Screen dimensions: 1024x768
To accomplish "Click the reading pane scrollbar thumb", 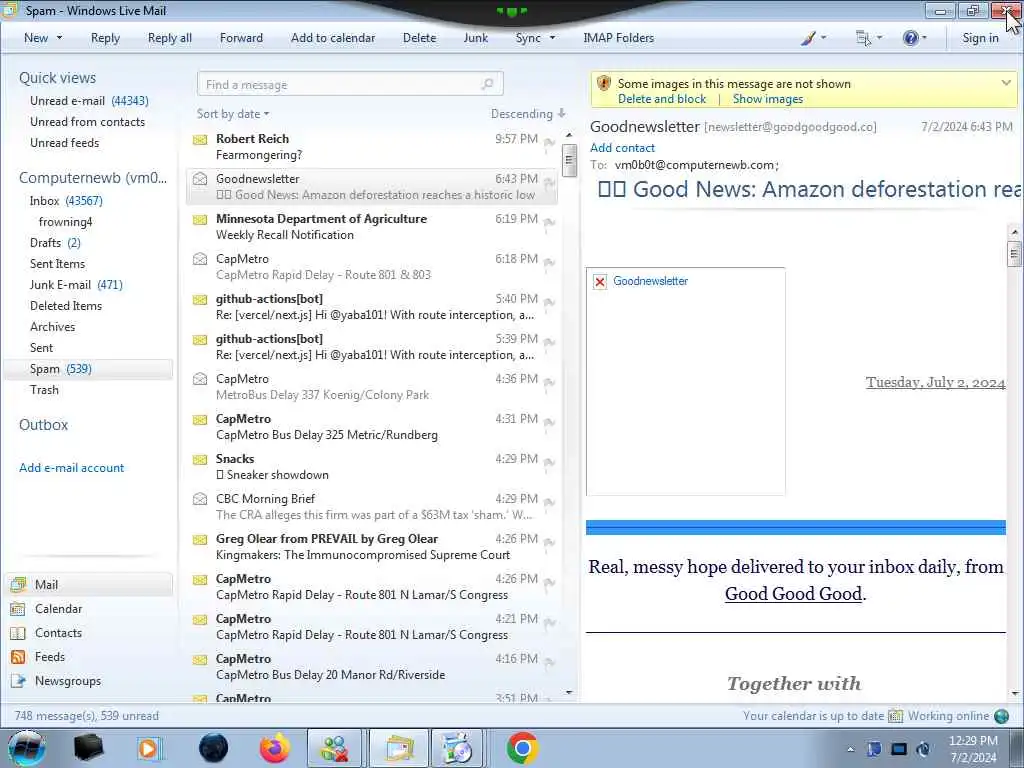I will (x=1014, y=253).
